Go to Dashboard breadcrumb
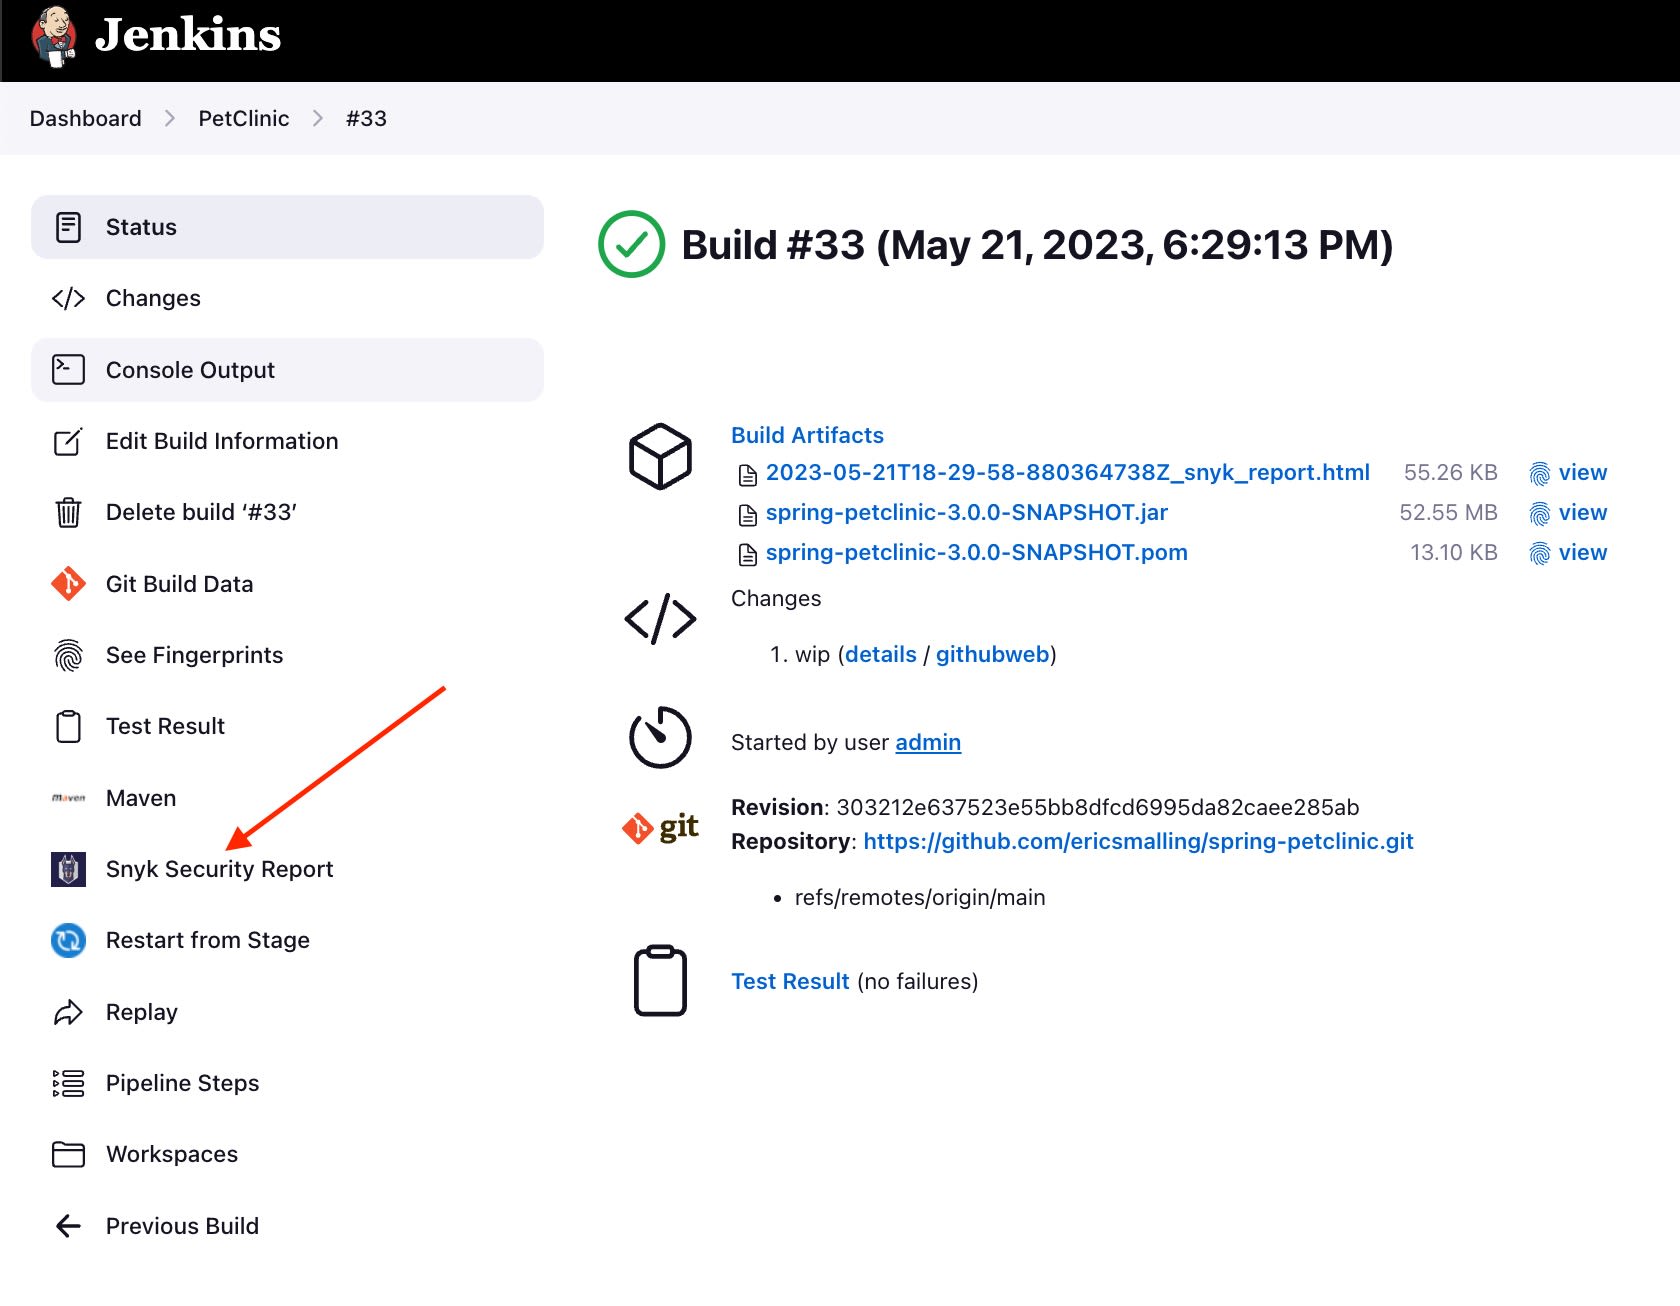Viewport: 1680px width, 1306px height. 86,118
